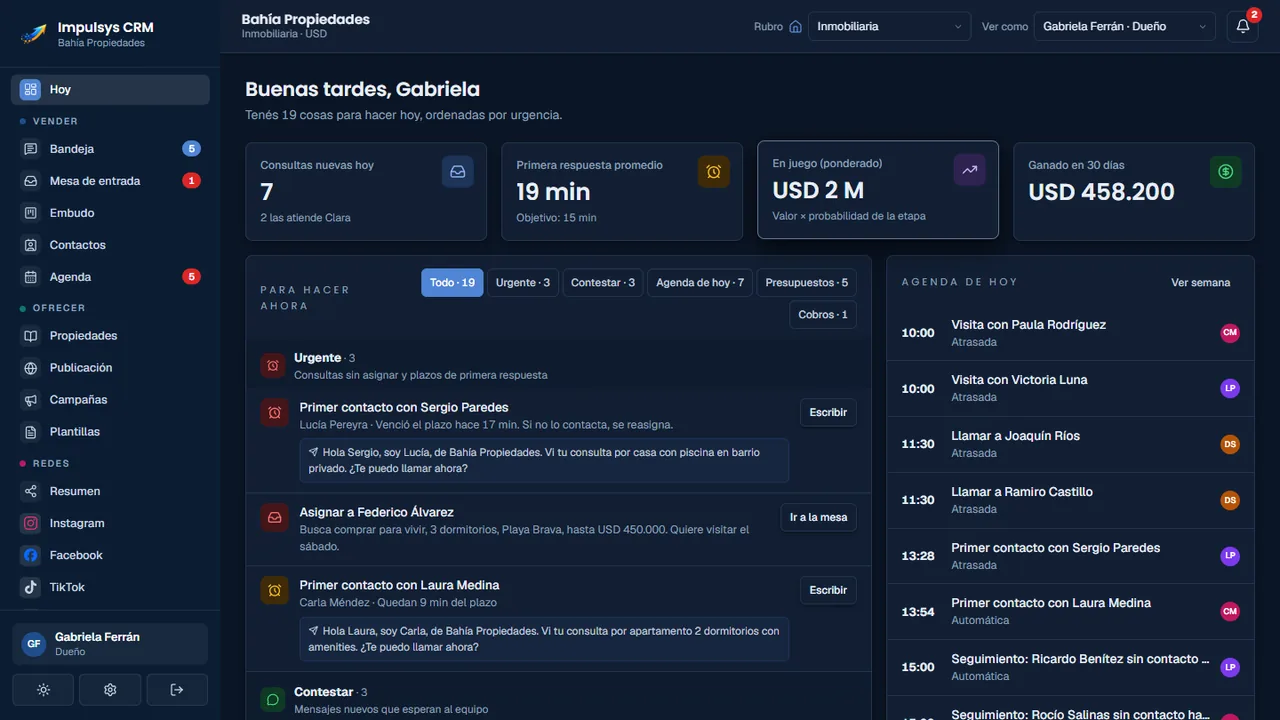Open Agenda in the sidebar
The height and width of the screenshot is (720, 1280).
[110, 277]
